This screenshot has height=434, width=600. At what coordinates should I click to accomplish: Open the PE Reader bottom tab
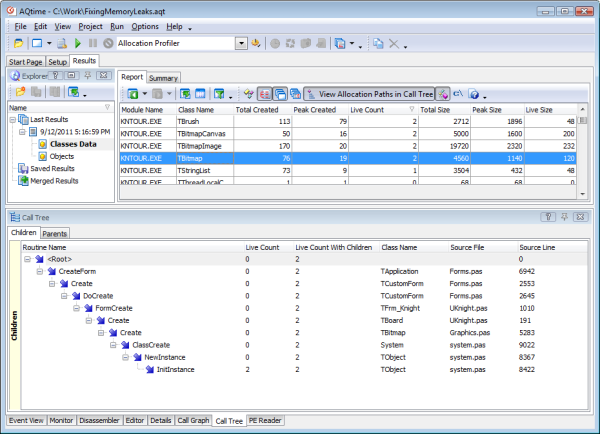point(265,420)
